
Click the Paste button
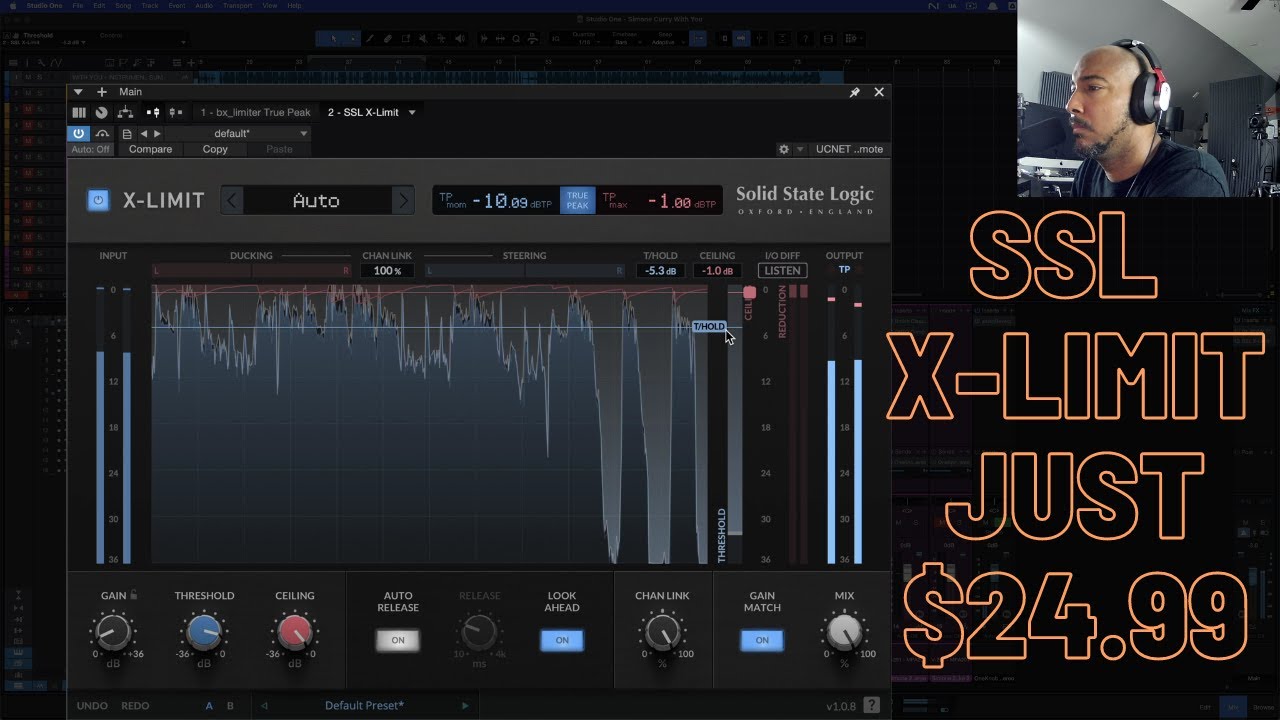click(279, 149)
